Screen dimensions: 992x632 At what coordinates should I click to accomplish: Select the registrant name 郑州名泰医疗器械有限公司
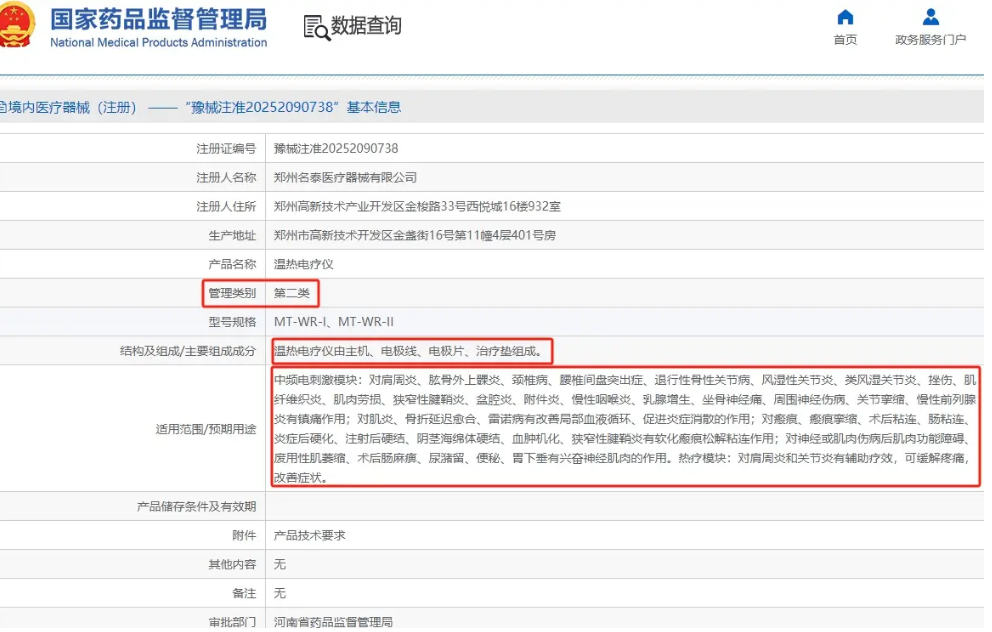pos(345,177)
